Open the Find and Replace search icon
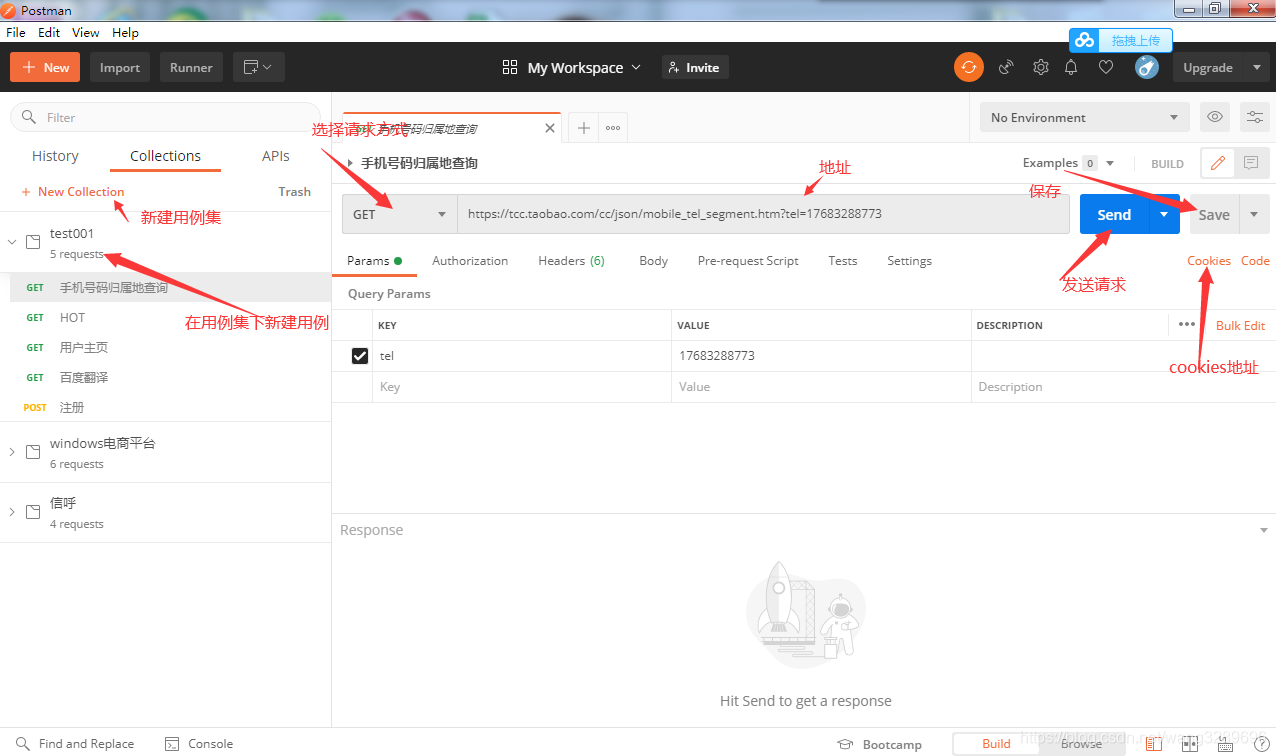 point(22,744)
